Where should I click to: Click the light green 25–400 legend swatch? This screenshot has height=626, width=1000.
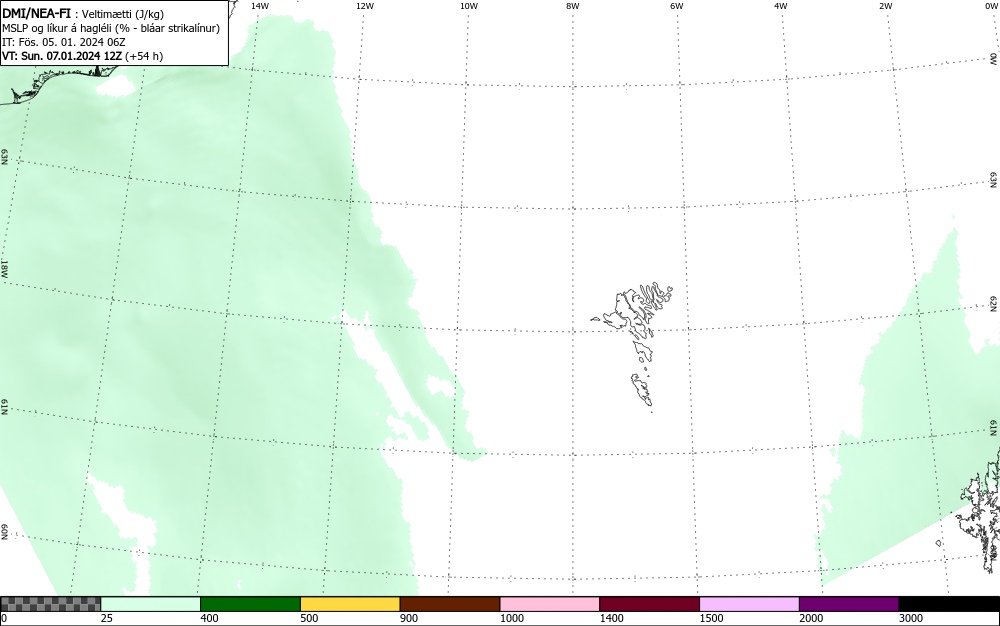pyautogui.click(x=151, y=604)
